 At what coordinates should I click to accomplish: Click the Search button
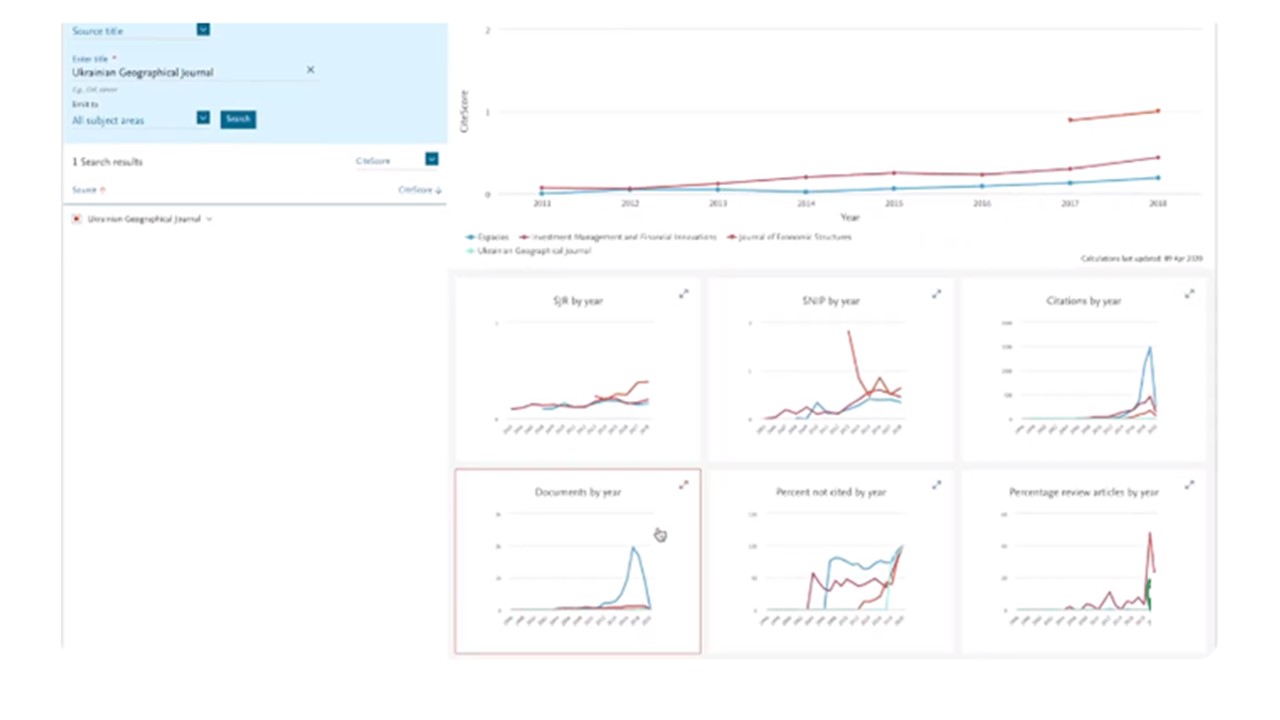[x=238, y=119]
